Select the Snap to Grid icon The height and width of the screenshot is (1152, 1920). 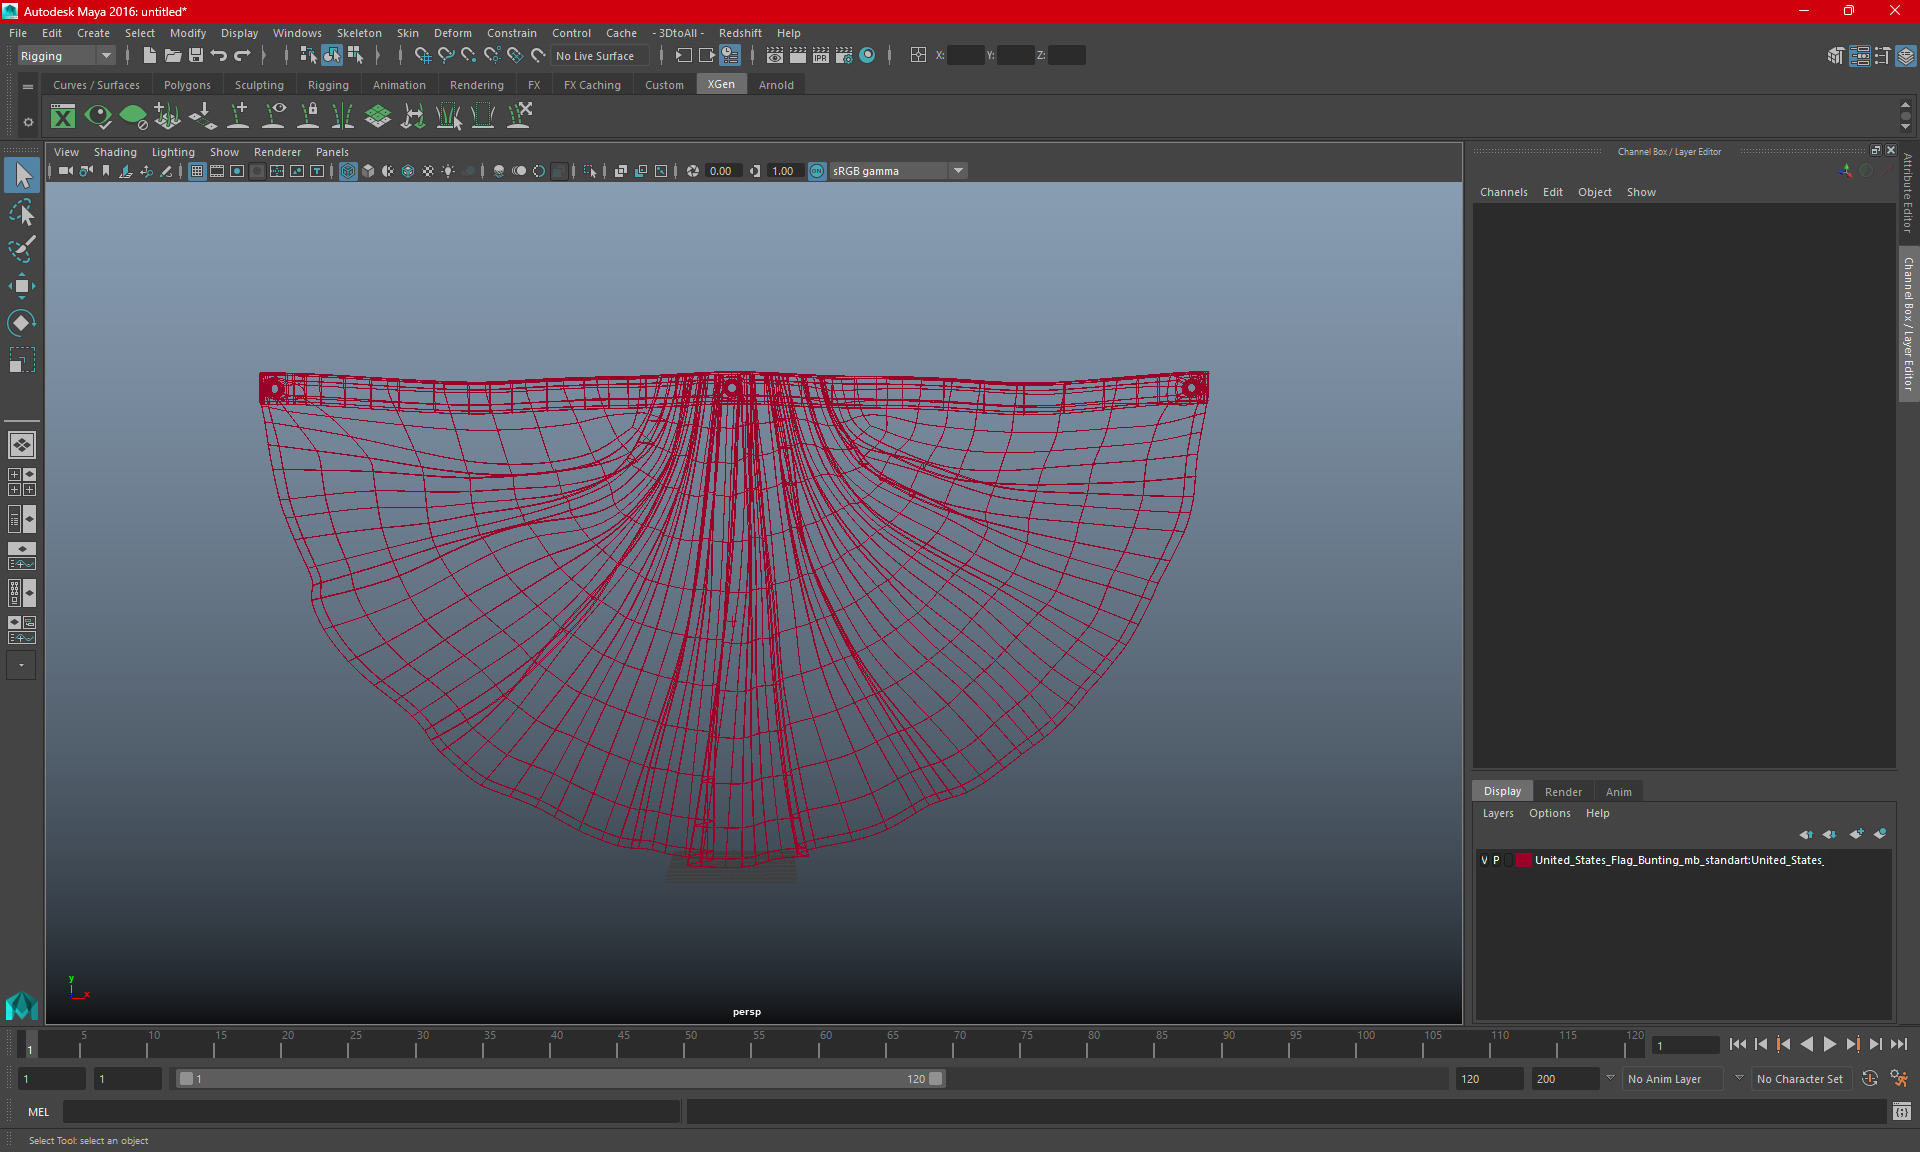click(x=422, y=56)
